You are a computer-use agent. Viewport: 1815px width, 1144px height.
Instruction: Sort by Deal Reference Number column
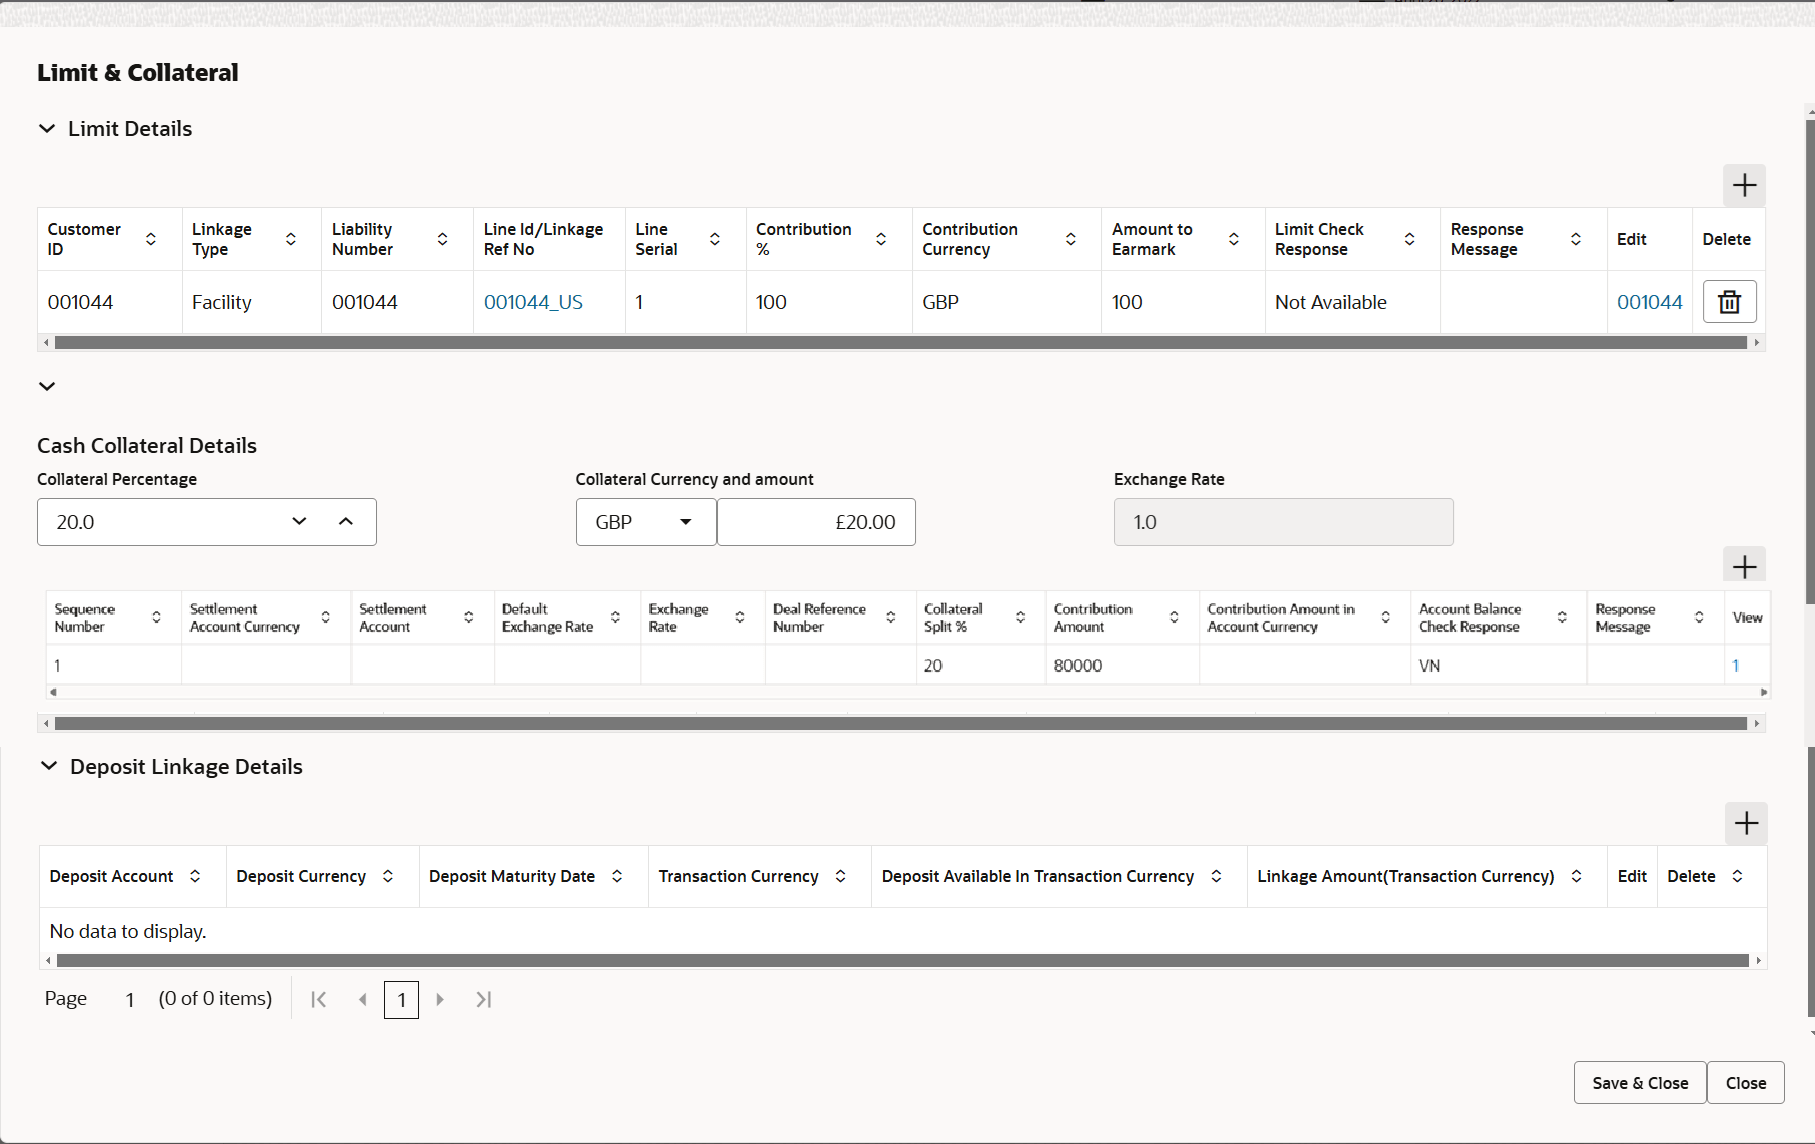(x=891, y=617)
